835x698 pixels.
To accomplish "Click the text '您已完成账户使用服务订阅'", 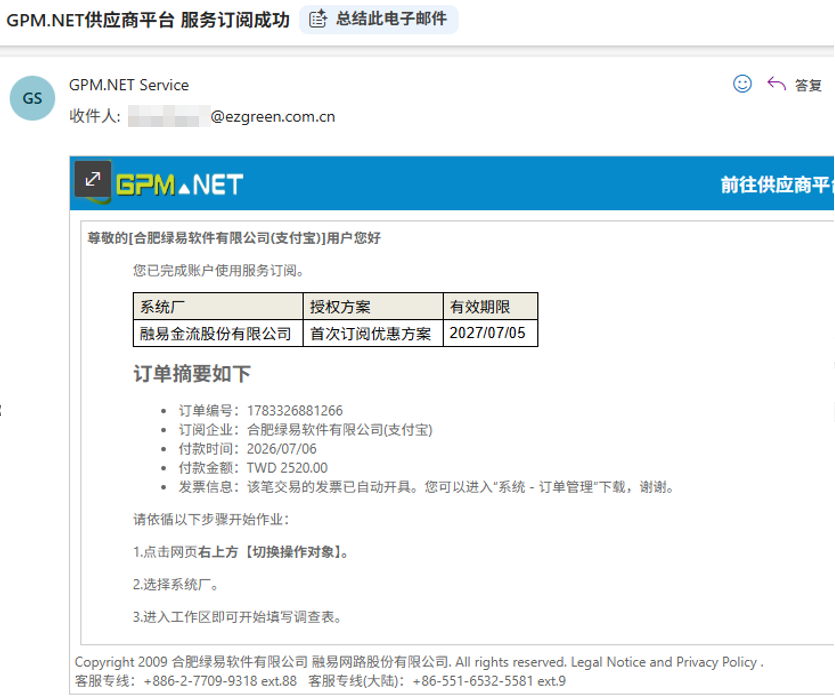I will [215, 270].
